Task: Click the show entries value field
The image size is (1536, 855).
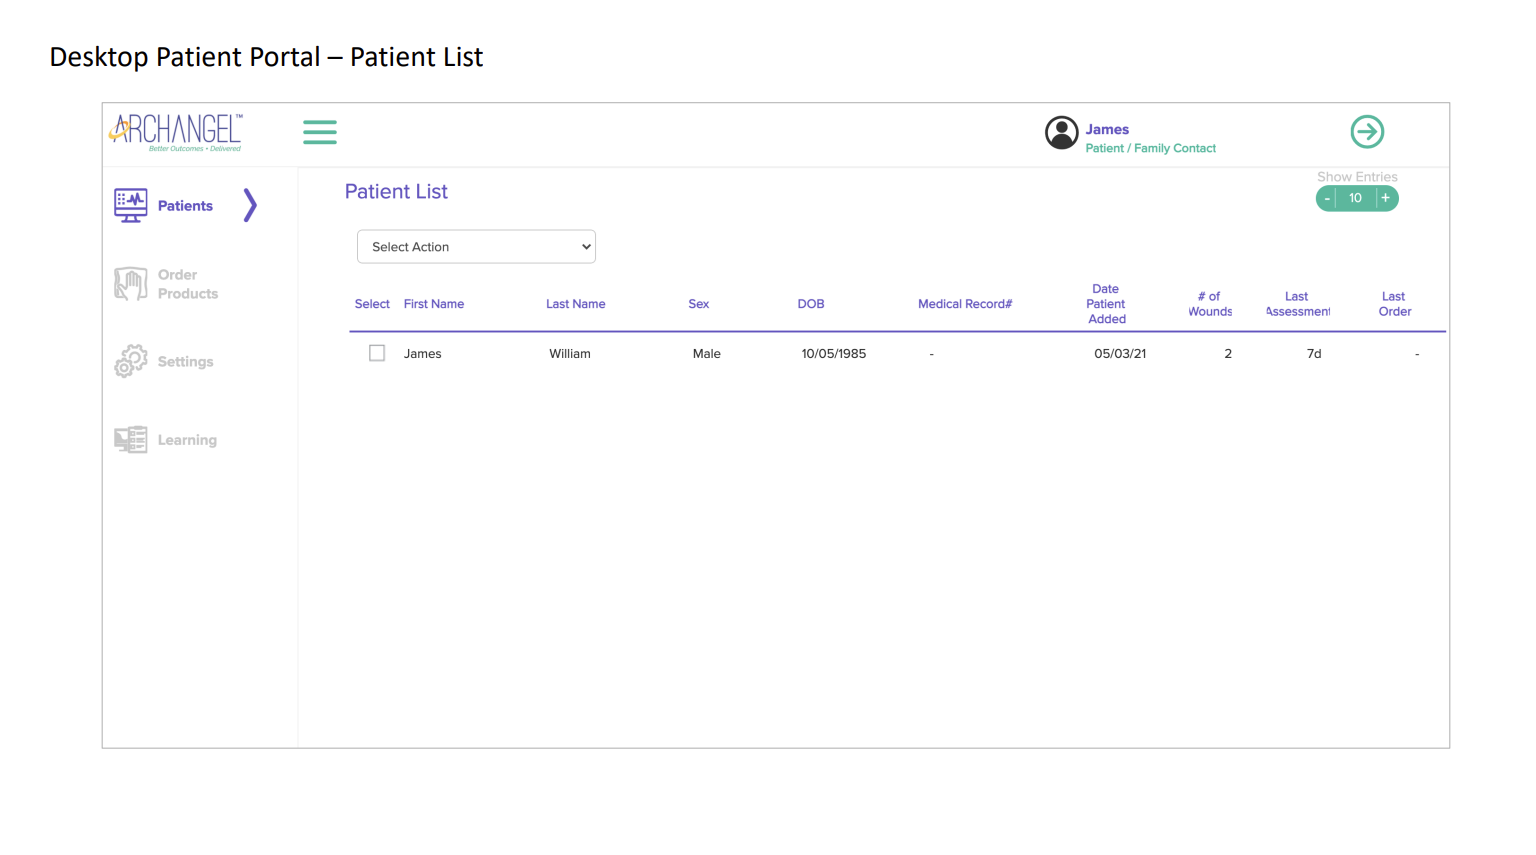Action: point(1355,198)
